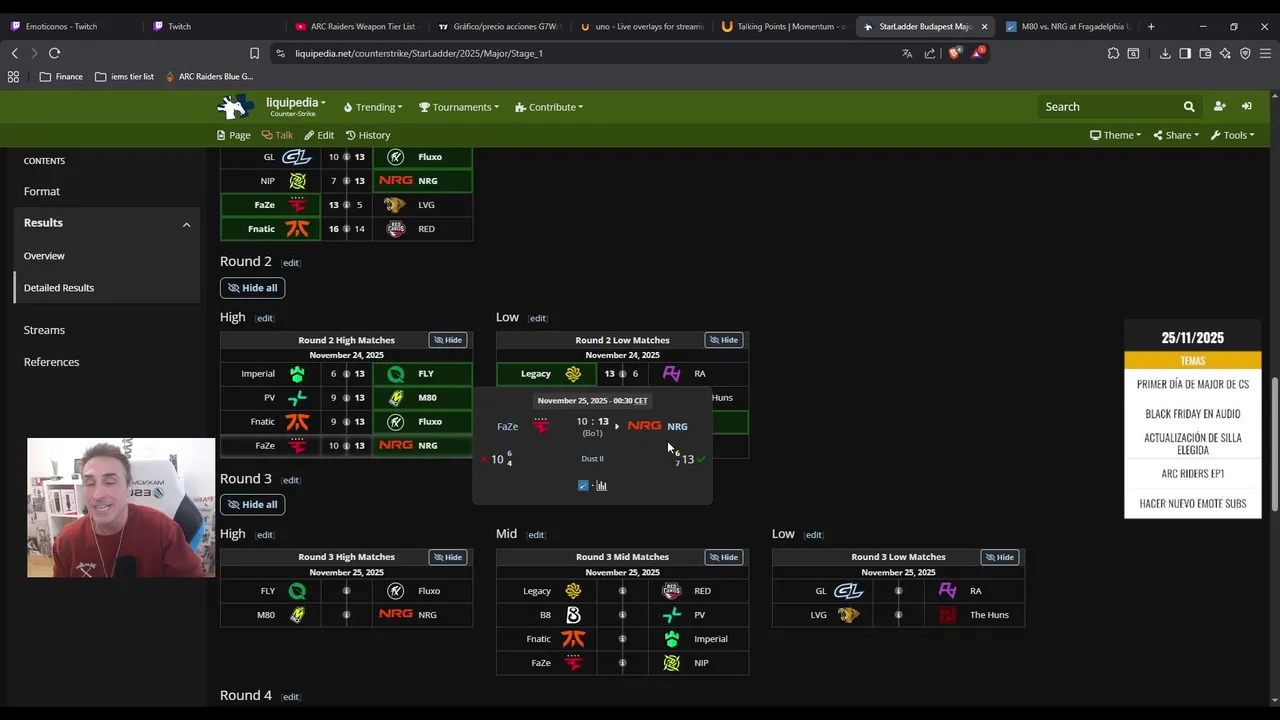Open the Share dropdown

(x=1176, y=135)
